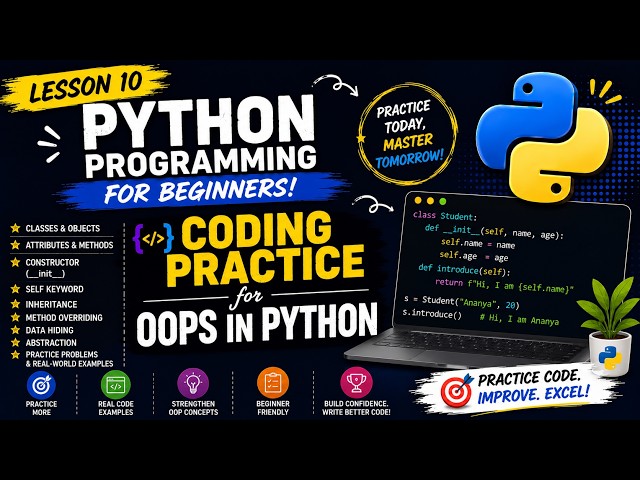Click "TOMORROW!" in the circle badge
Image resolution: width=640 pixels, height=480 pixels.
409,159
